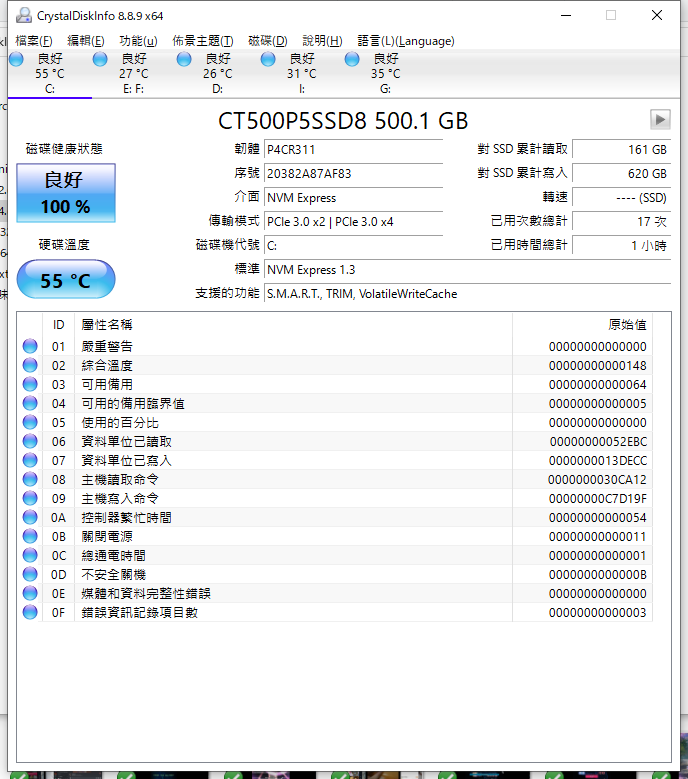The height and width of the screenshot is (779, 688).
Task: Click the status orb for 09 主機寫入命令
Action: (30, 498)
